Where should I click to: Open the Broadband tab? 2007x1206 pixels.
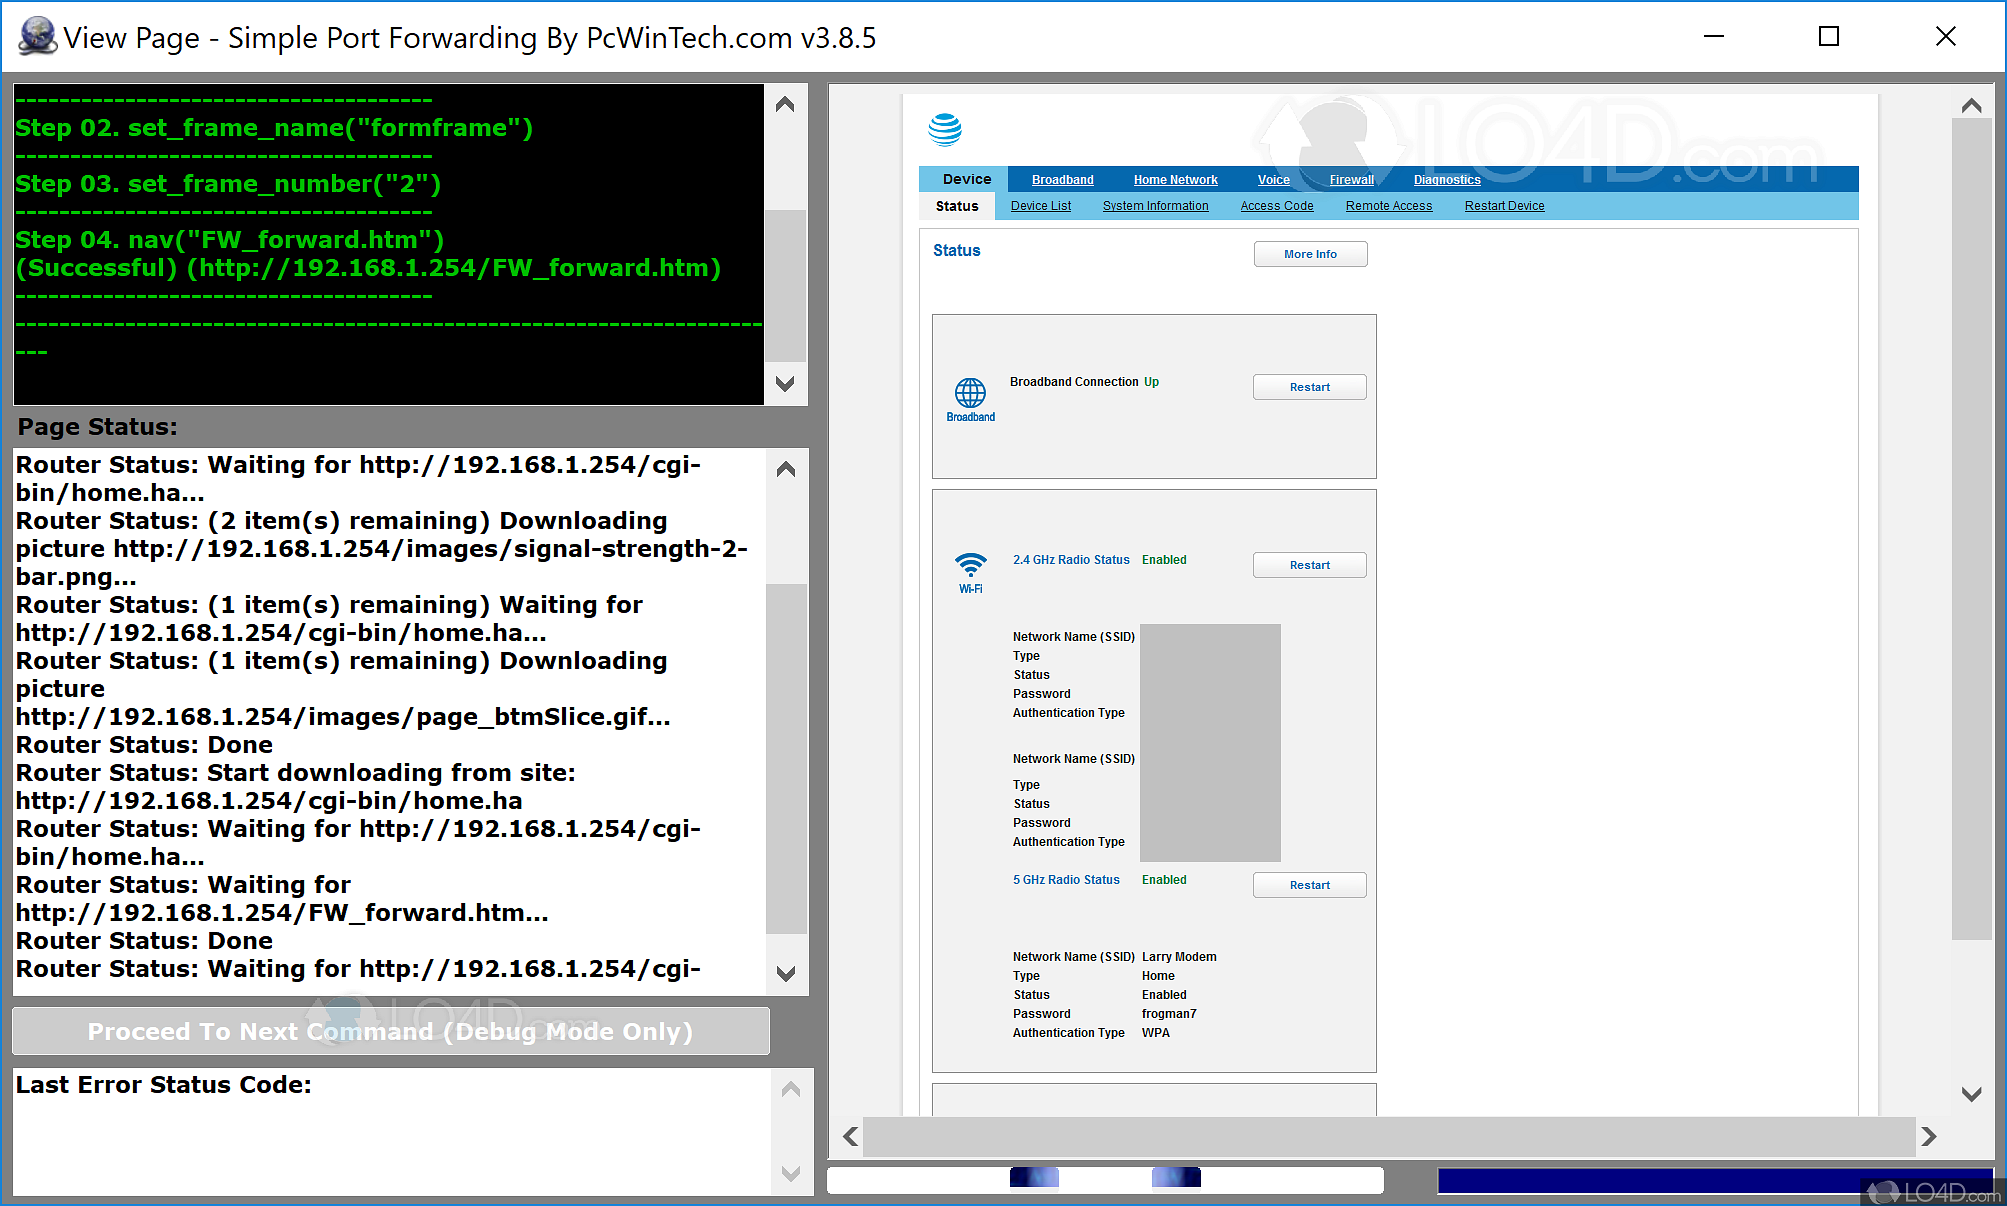pyautogui.click(x=1062, y=180)
